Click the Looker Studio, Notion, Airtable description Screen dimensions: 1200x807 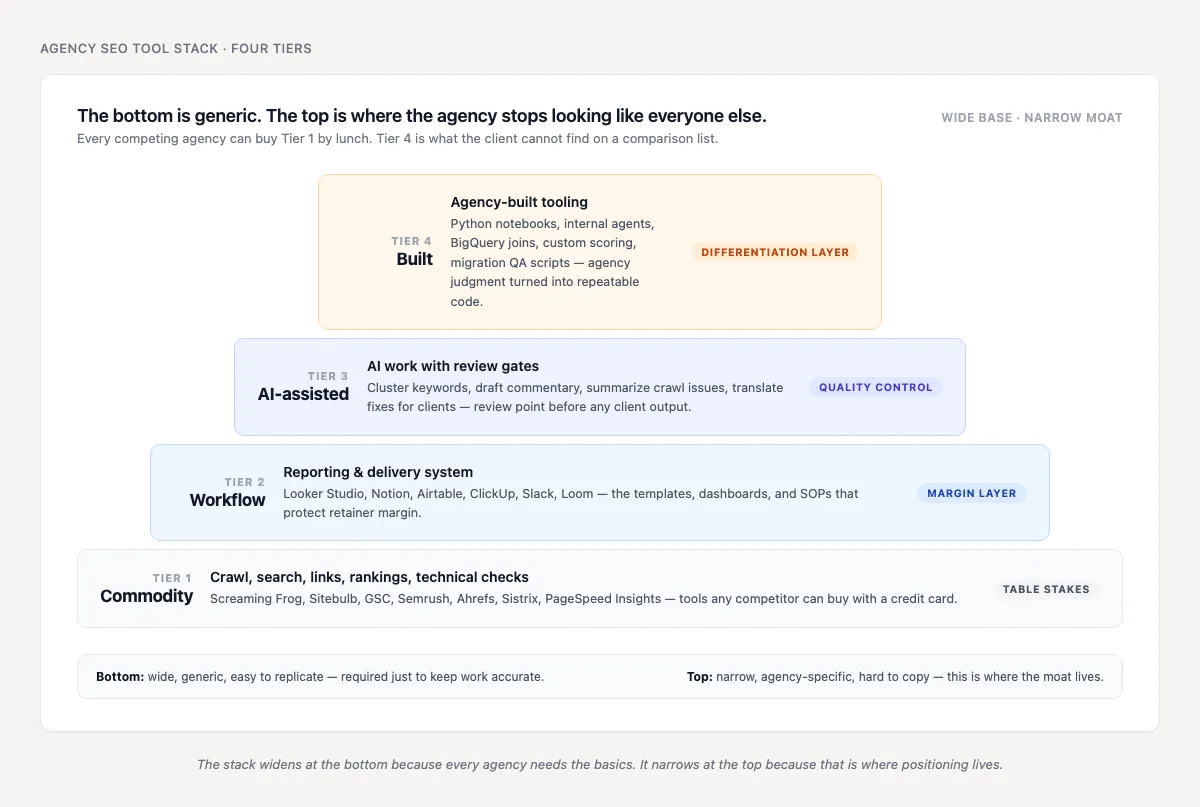point(571,503)
